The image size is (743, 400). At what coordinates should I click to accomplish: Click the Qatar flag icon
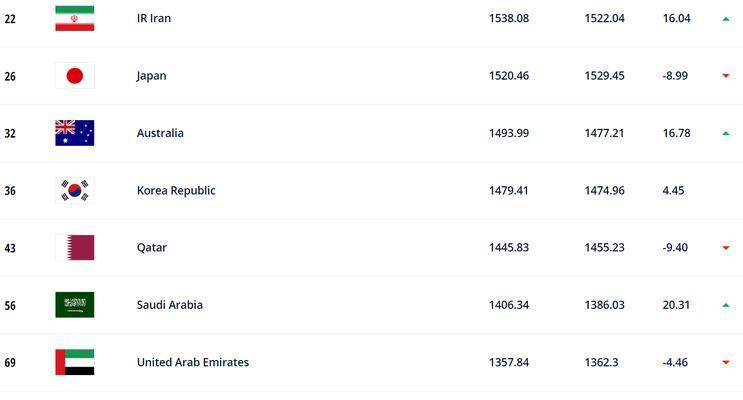(x=74, y=247)
